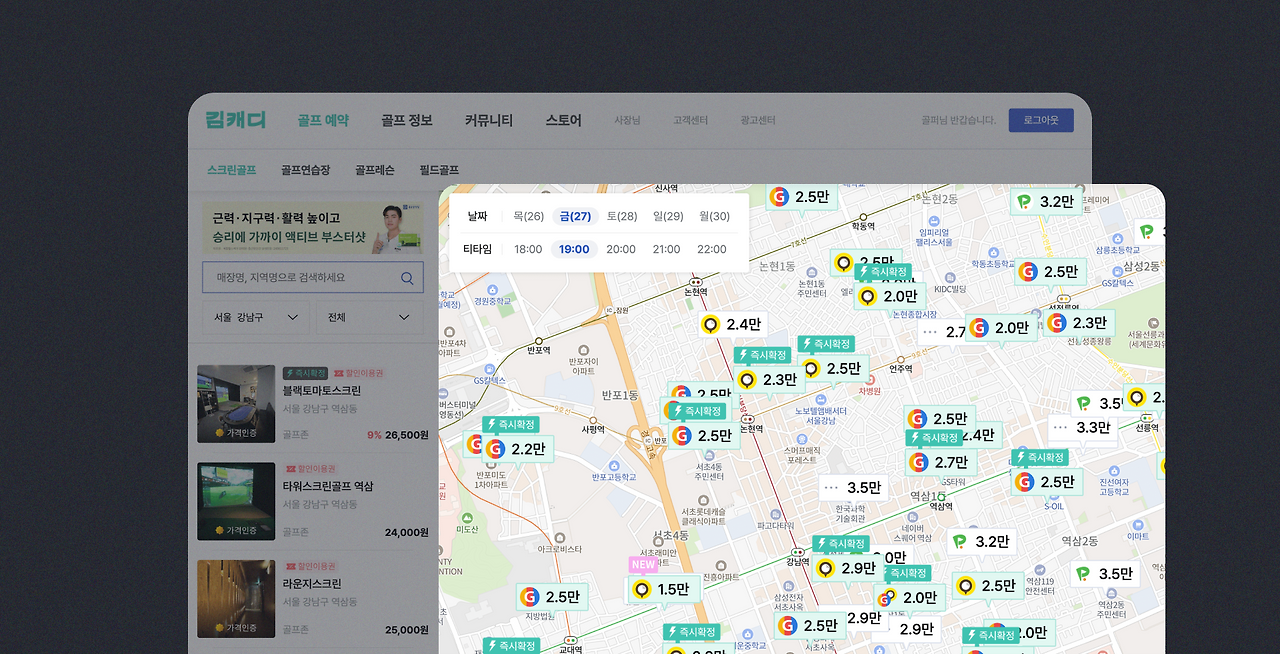1280x654 pixels.
Task: Click the 26,500원 price
Action: [x=407, y=435]
